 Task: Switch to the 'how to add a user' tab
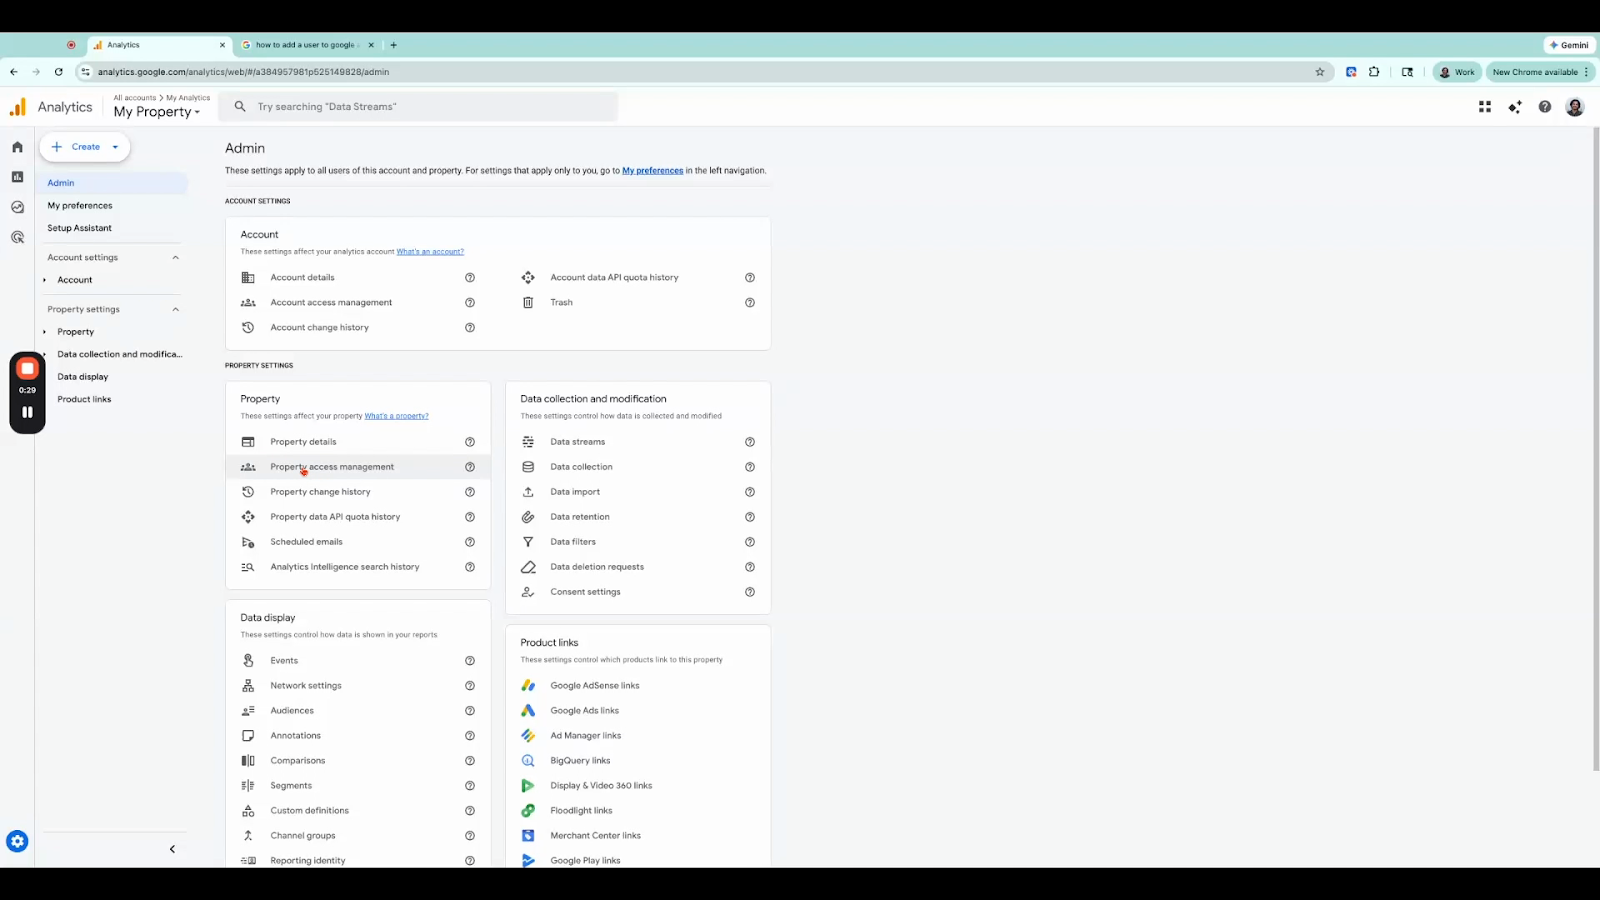308,45
